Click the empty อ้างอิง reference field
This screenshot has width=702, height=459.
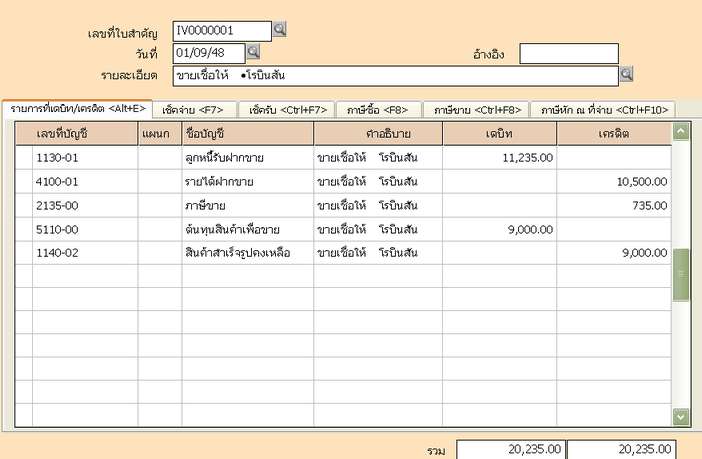tap(568, 53)
